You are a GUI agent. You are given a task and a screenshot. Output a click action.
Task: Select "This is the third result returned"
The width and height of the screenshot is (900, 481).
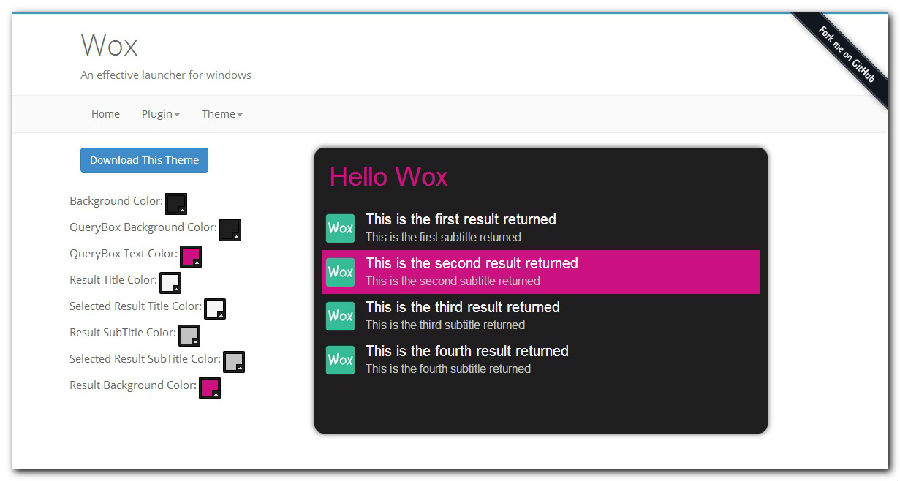click(x=463, y=307)
